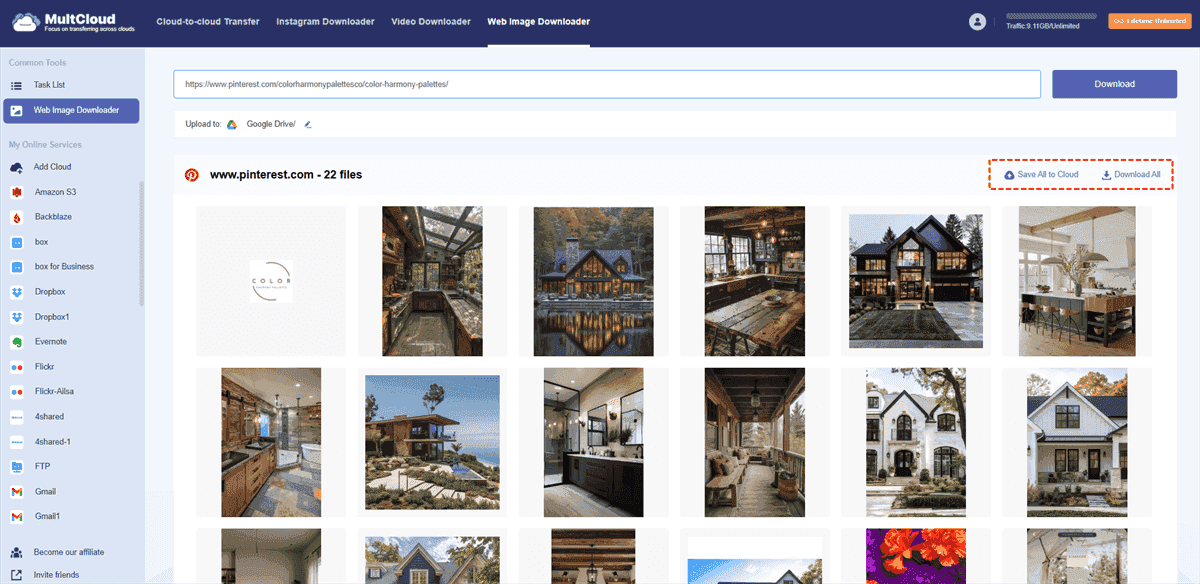
Task: Click the Flickr icon
Action: (17, 367)
